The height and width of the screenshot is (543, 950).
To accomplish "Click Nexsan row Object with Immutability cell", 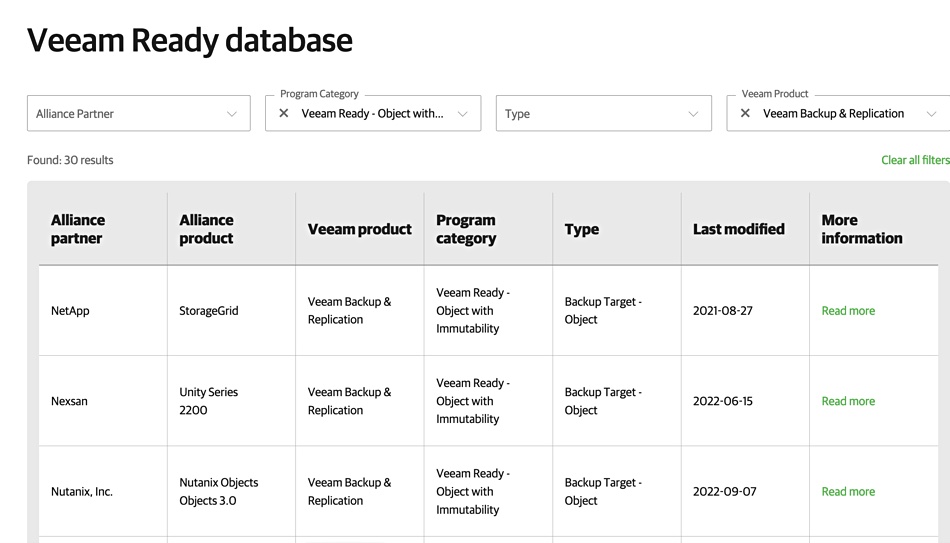I will pos(488,401).
